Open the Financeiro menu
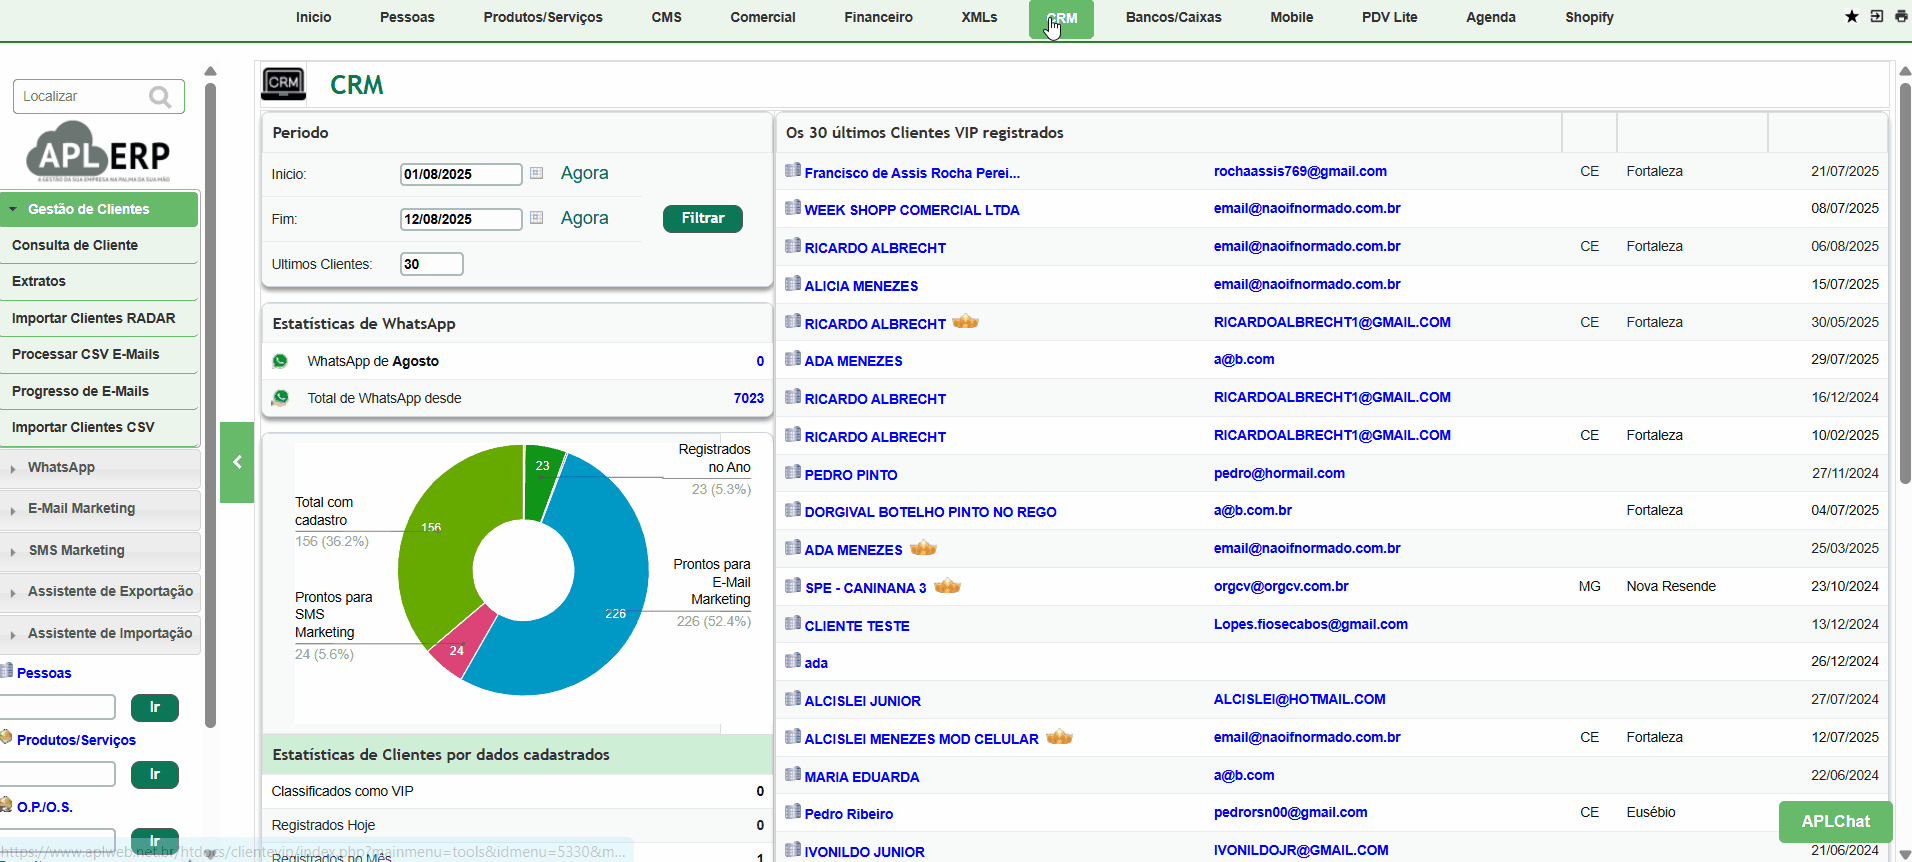This screenshot has height=862, width=1912. tap(878, 17)
